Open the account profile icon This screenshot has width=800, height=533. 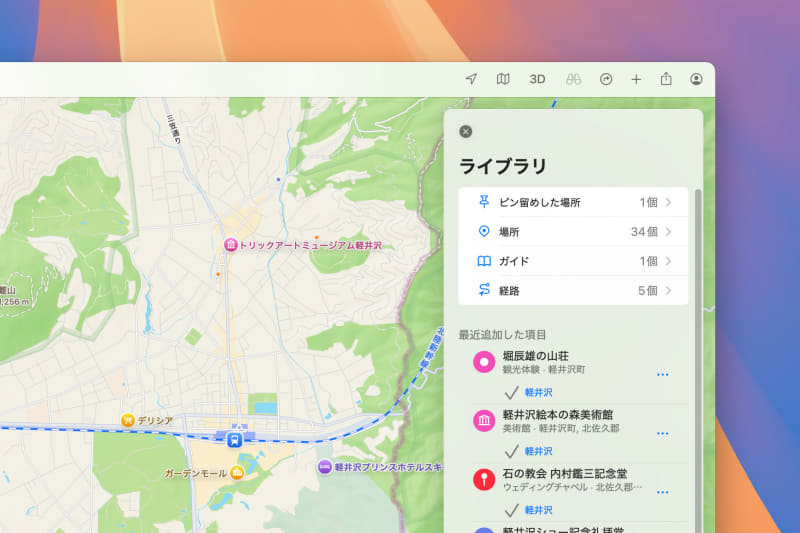pyautogui.click(x=696, y=79)
